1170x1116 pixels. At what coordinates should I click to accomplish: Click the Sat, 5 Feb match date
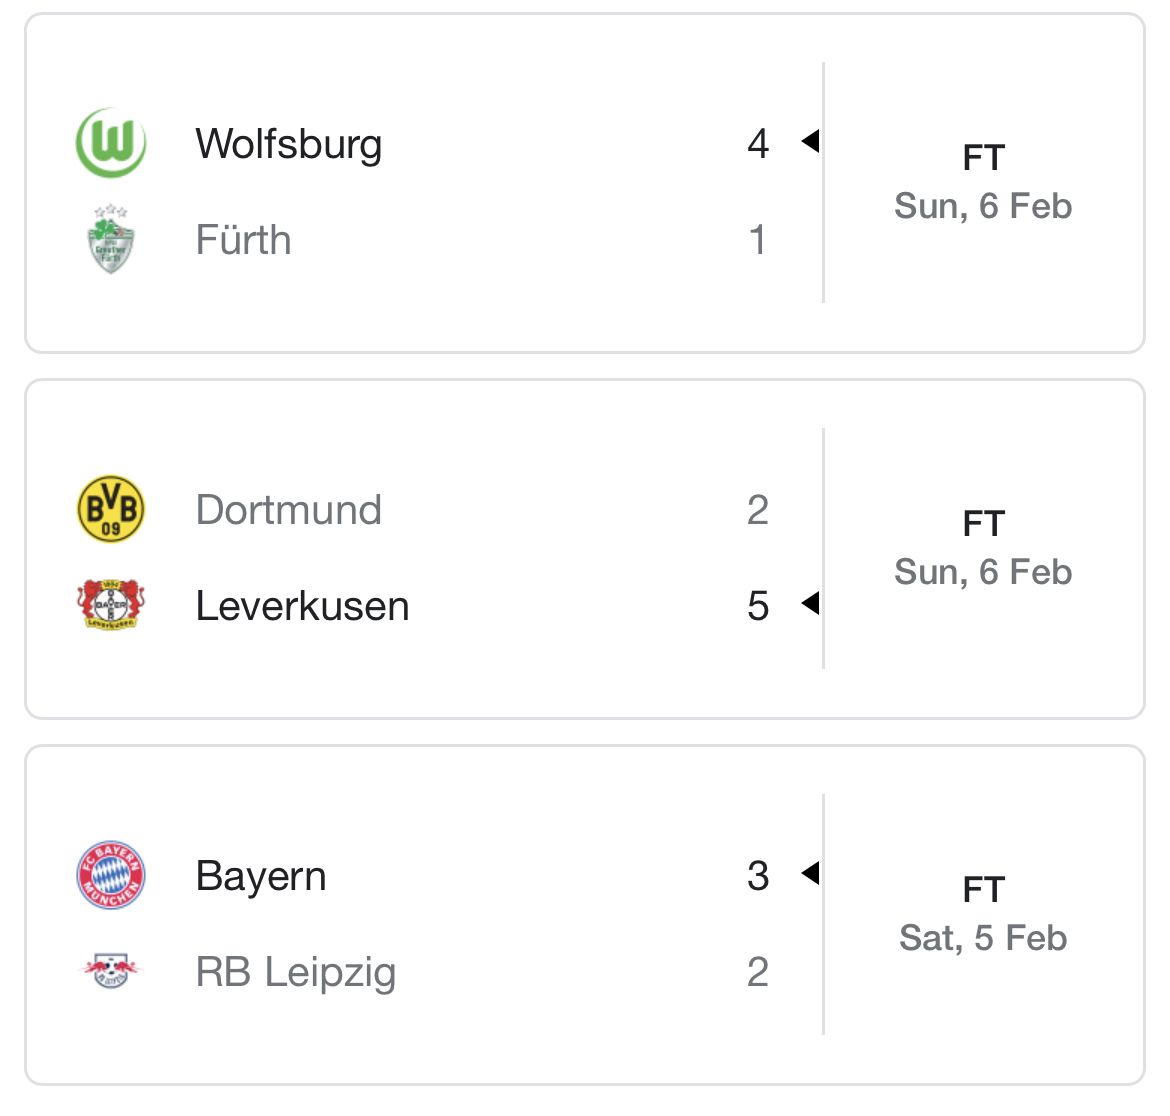point(983,938)
